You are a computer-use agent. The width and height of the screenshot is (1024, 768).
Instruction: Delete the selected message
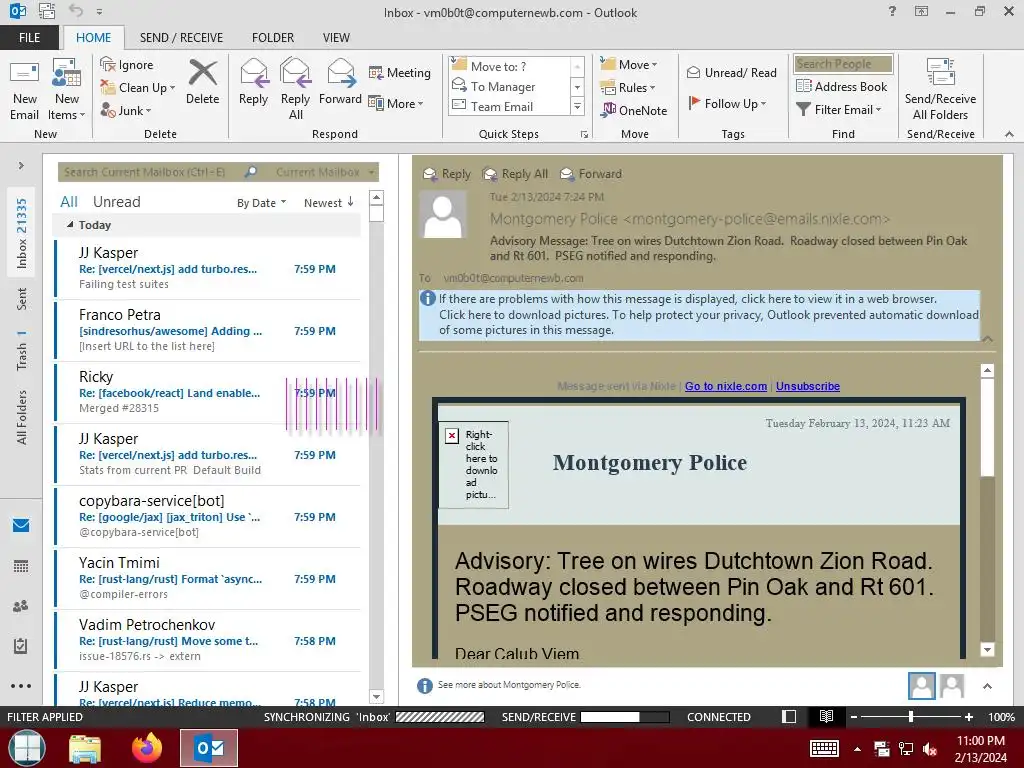click(202, 82)
